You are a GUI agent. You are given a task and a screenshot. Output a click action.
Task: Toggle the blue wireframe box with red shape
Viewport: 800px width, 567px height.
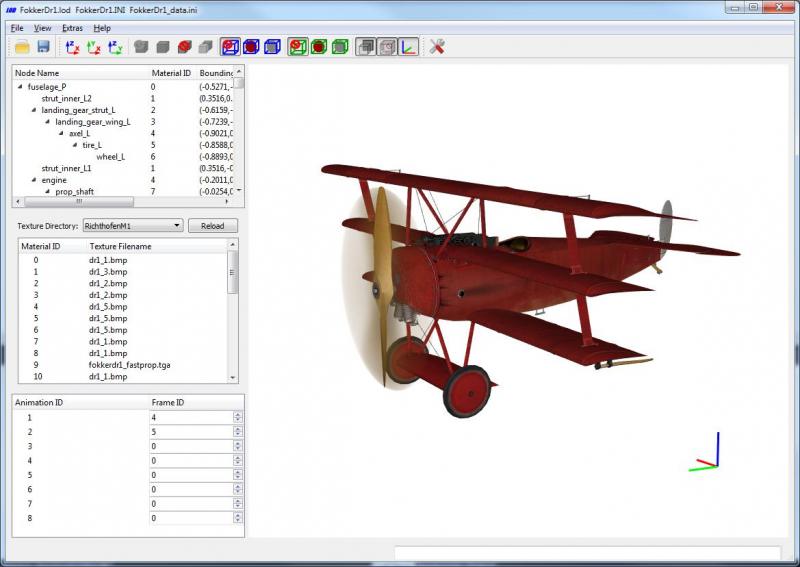pyautogui.click(x=230, y=47)
